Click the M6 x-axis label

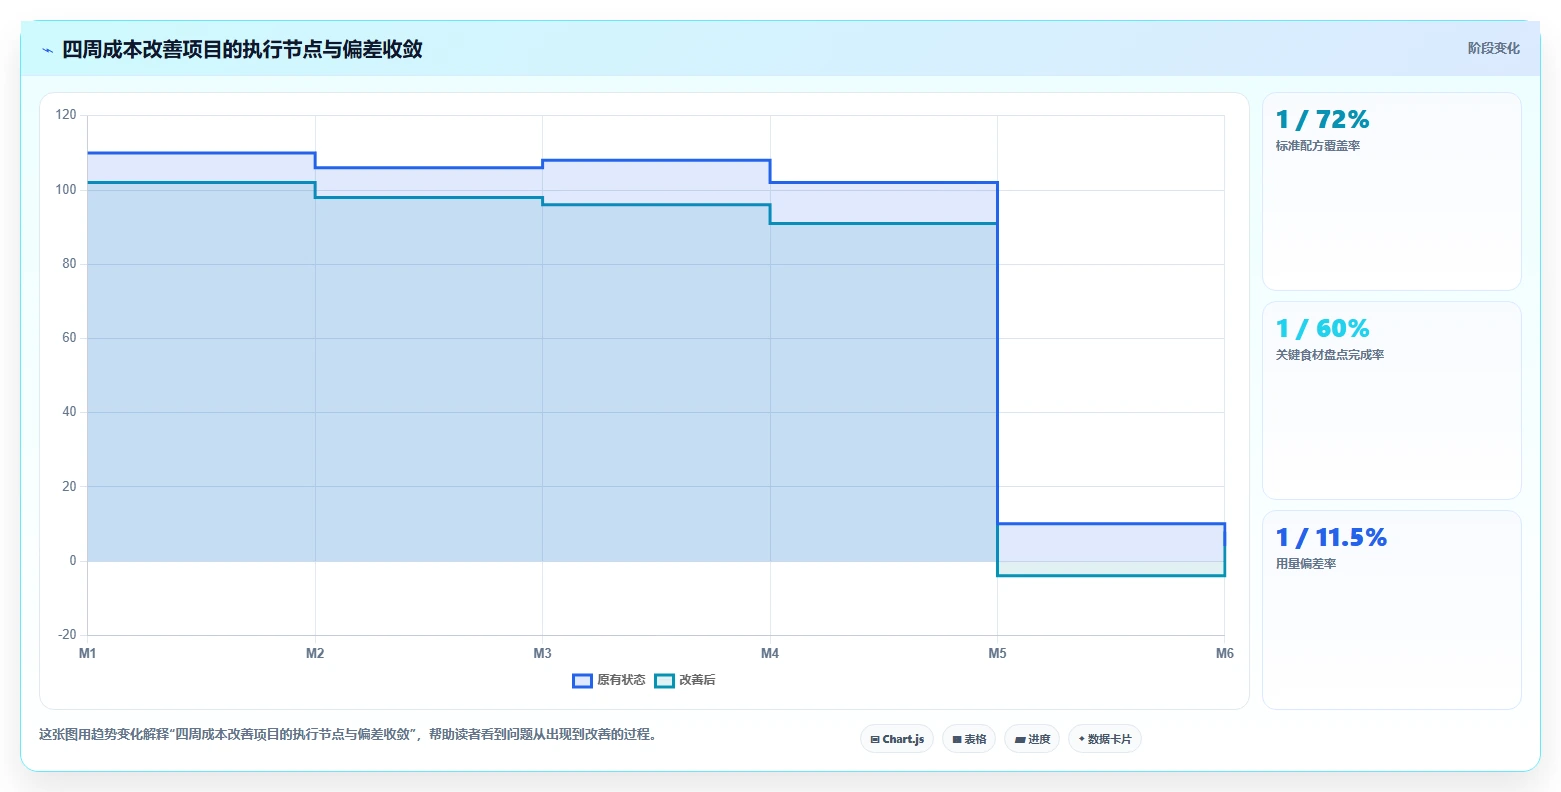1225,653
